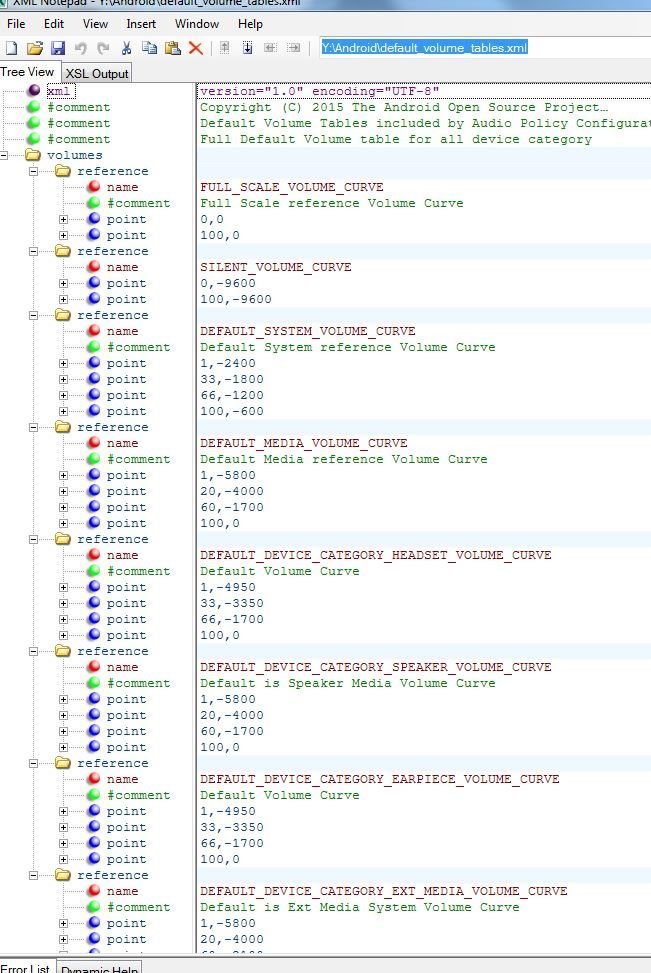Collapse reference node holding DEFAULT_DEVICE_CATEGORY_EXT_MEDIA_VOLUME_CURVE

[34, 875]
